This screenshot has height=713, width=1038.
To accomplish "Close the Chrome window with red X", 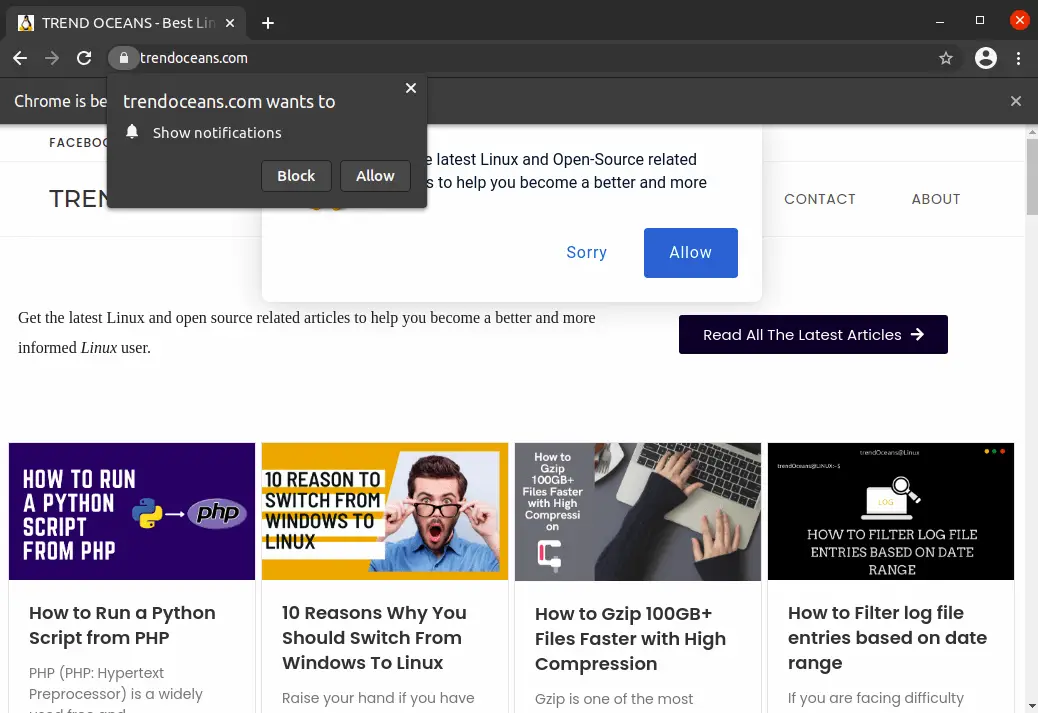I will coord(1019,21).
